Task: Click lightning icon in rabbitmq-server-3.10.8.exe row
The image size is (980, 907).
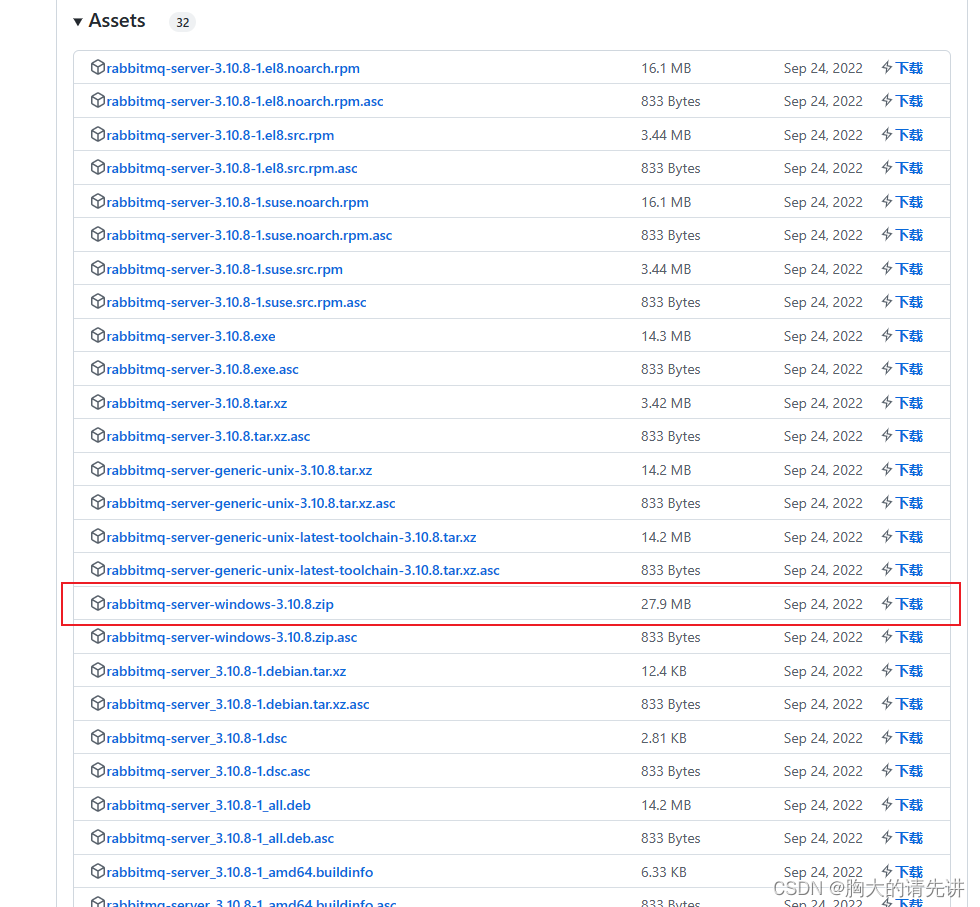Action: click(887, 335)
